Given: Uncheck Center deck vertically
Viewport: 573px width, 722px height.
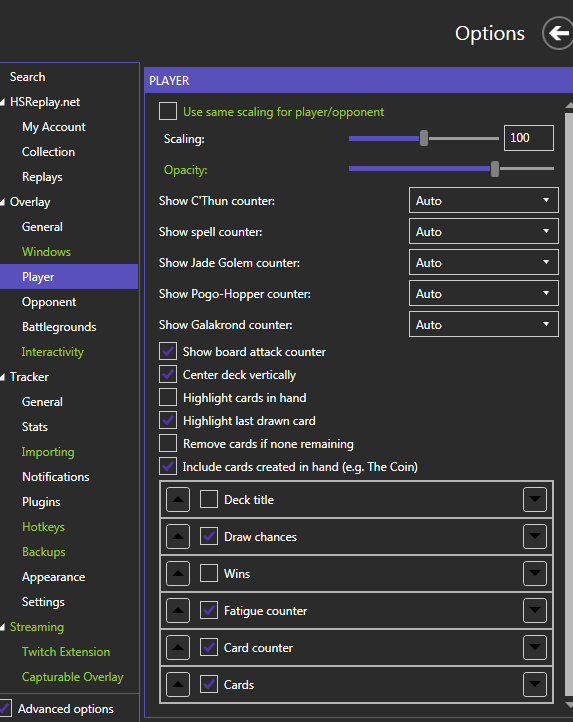Looking at the screenshot, I should (x=168, y=374).
